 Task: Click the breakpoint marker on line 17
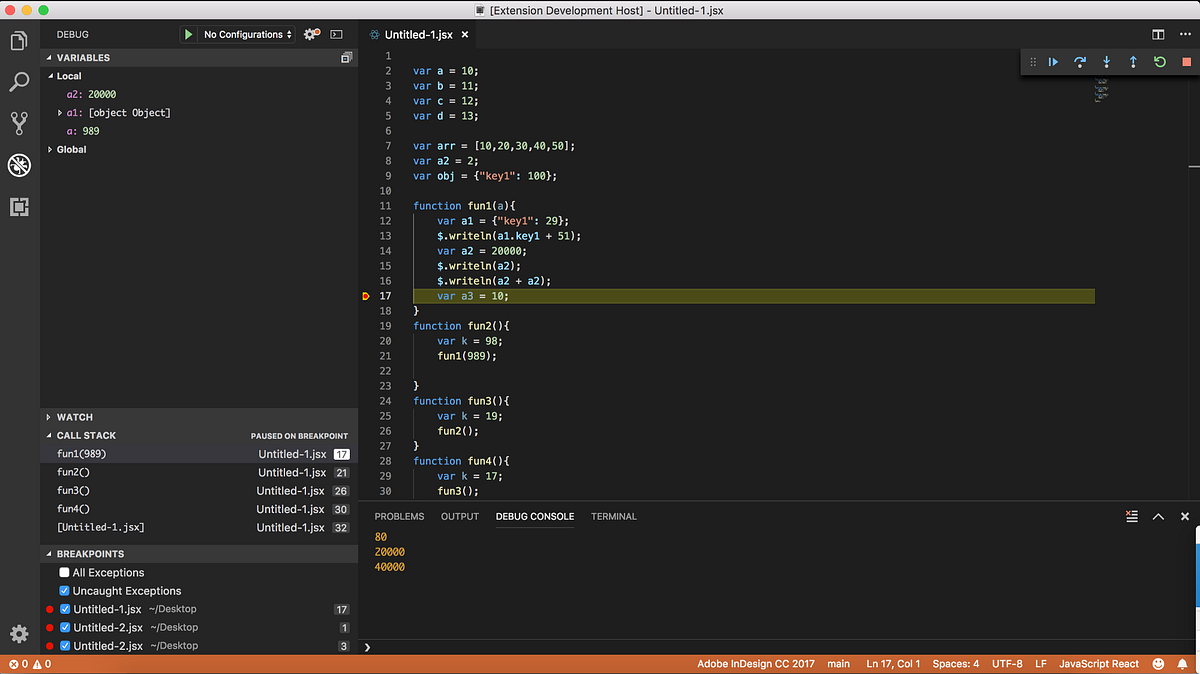click(x=366, y=297)
